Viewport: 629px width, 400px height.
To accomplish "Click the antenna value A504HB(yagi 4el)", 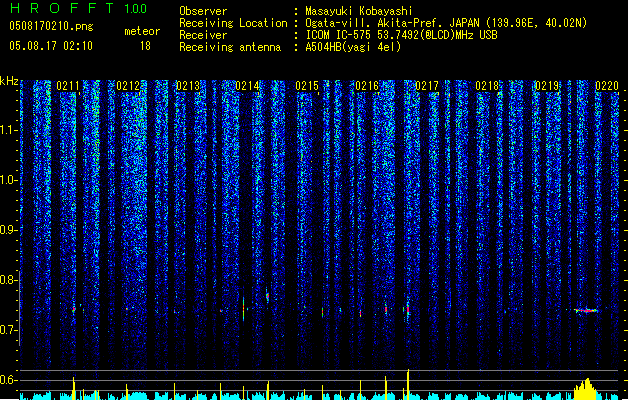I will tap(353, 47).
